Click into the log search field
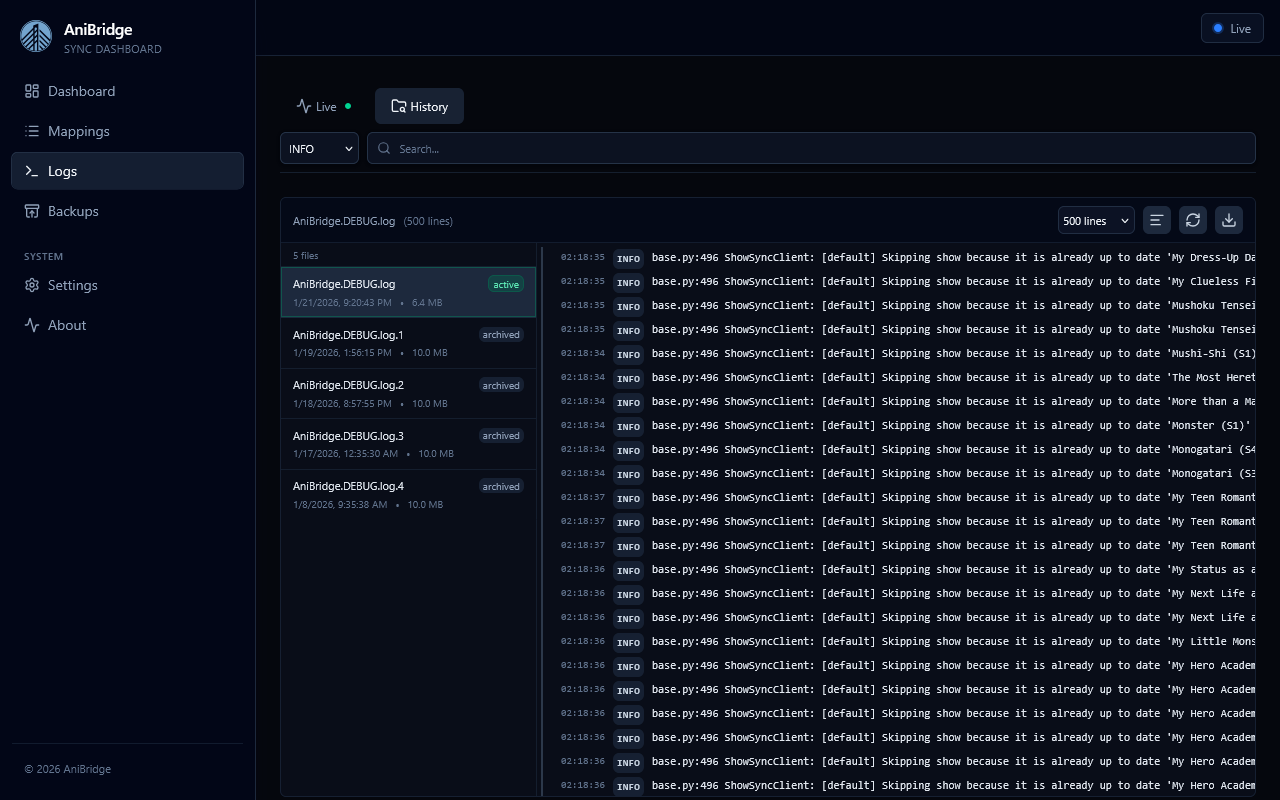The width and height of the screenshot is (1280, 800). pos(811,148)
